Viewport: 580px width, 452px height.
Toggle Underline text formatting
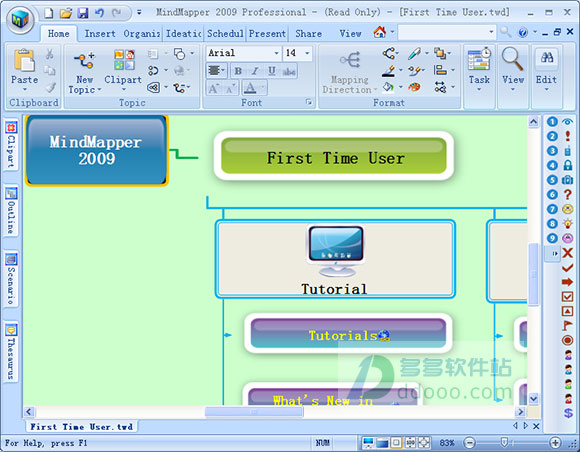click(x=272, y=71)
